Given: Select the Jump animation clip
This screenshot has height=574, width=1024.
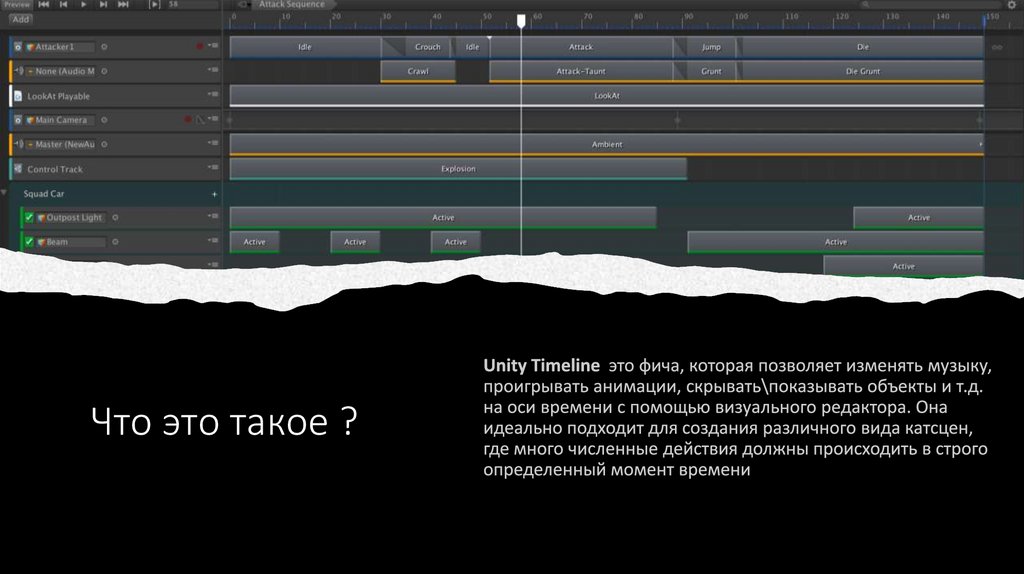Looking at the screenshot, I should pos(711,47).
